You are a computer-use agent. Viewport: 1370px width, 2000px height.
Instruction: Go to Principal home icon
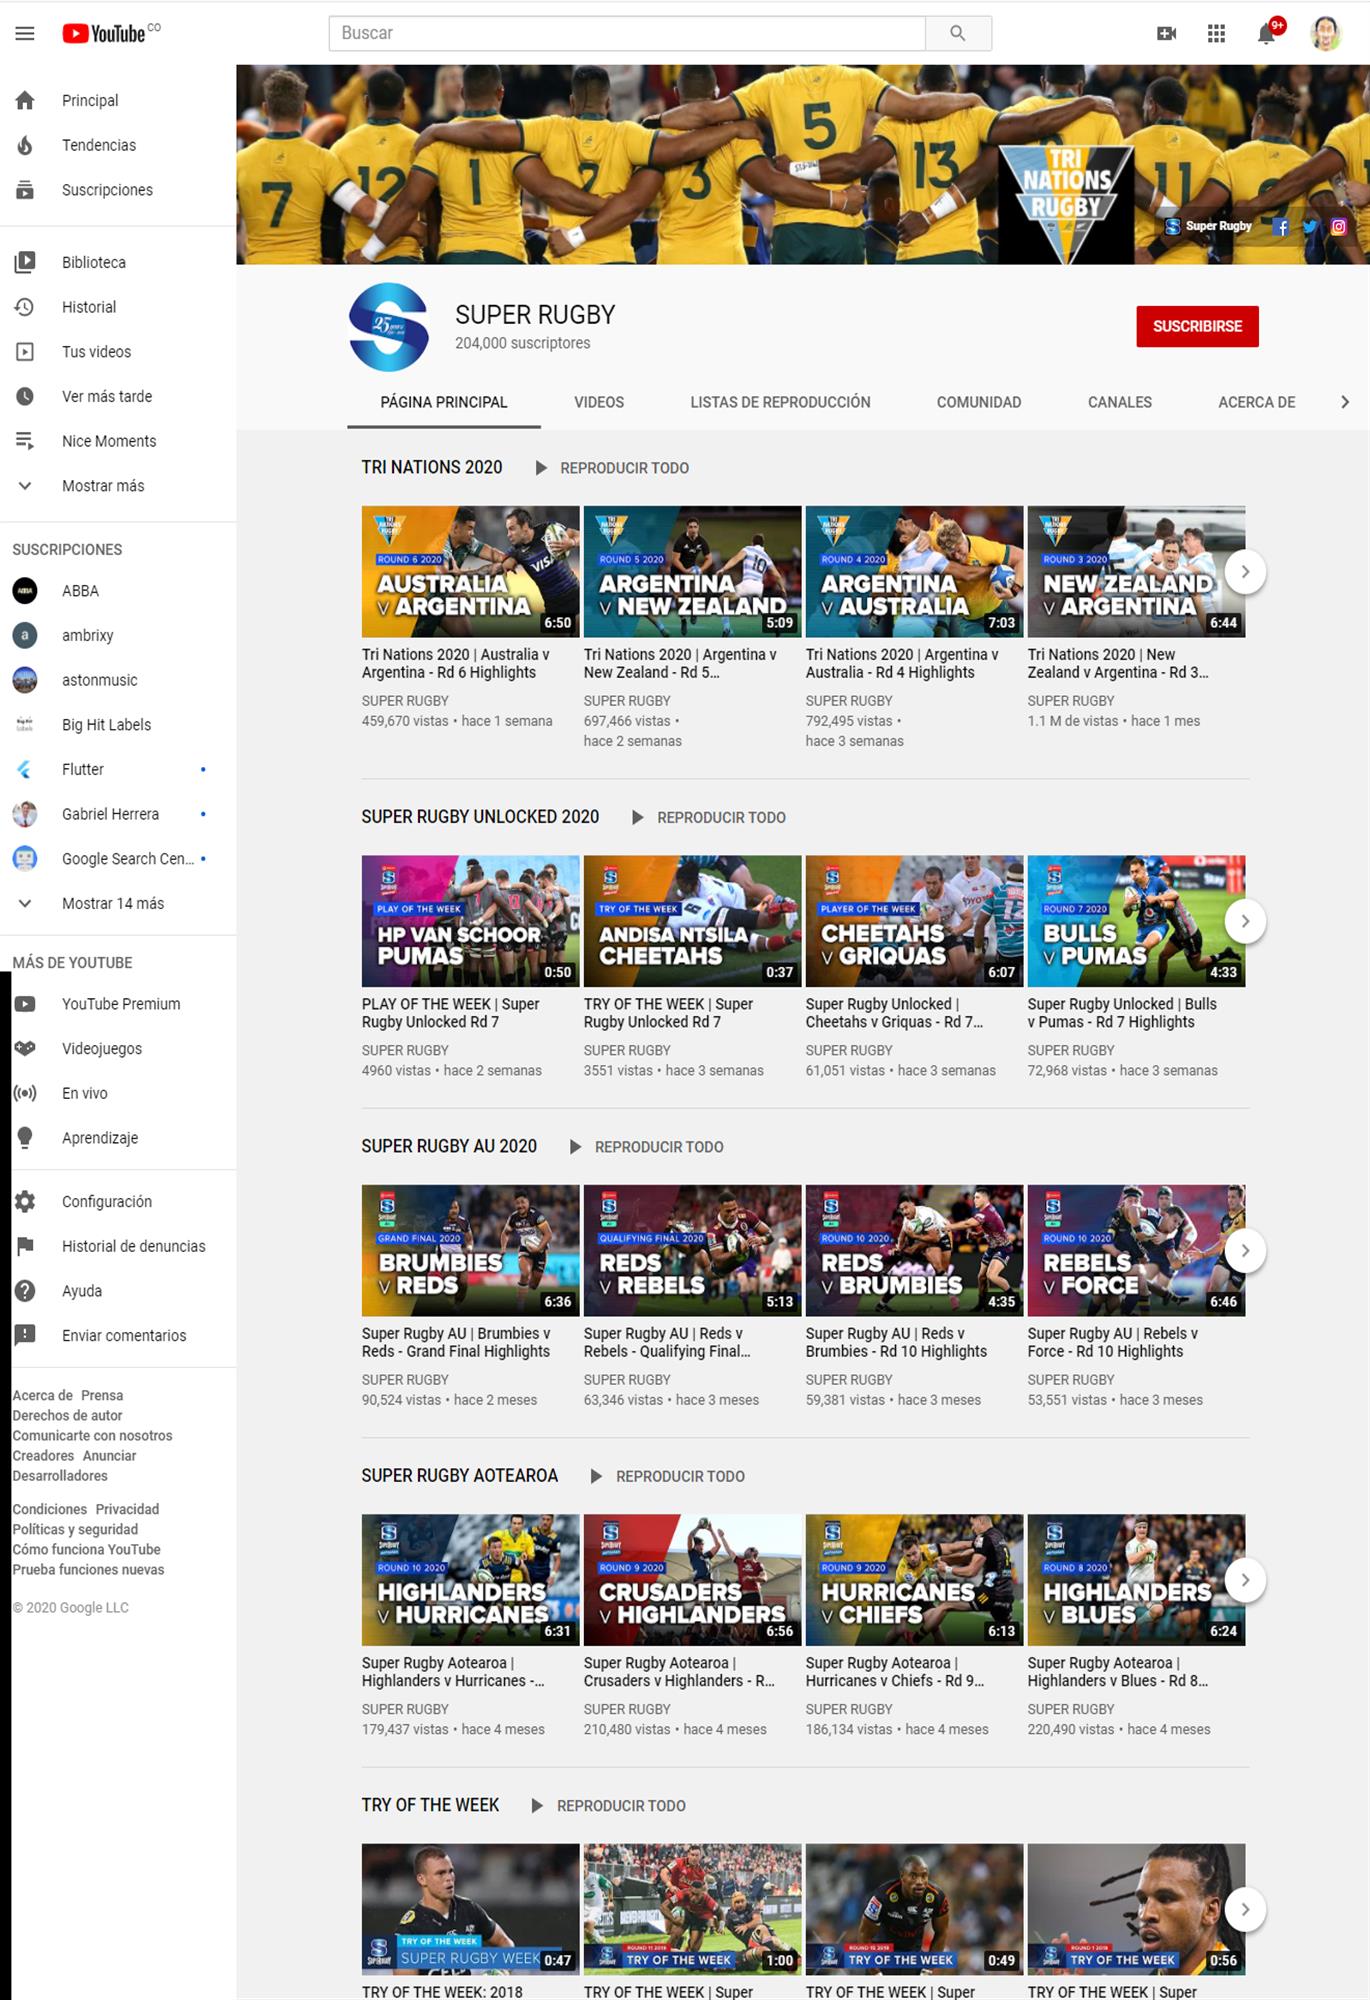[x=25, y=100]
